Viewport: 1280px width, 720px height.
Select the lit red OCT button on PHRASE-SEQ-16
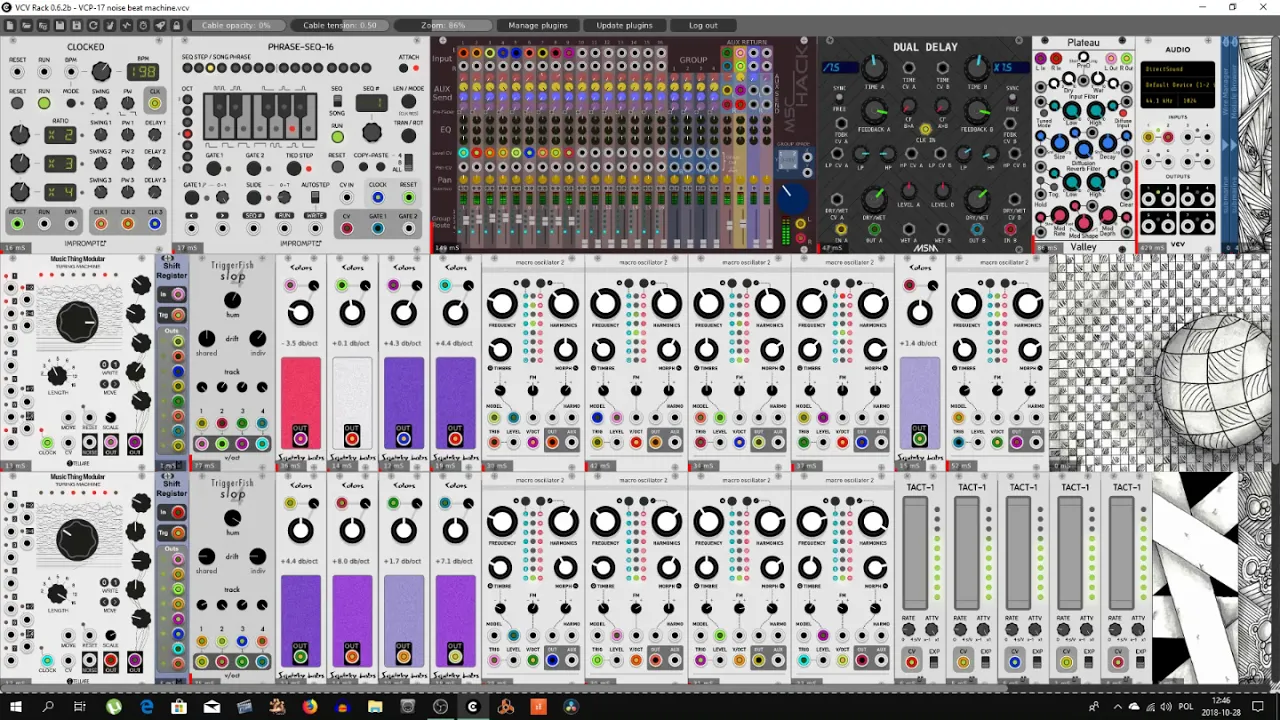pos(187,133)
